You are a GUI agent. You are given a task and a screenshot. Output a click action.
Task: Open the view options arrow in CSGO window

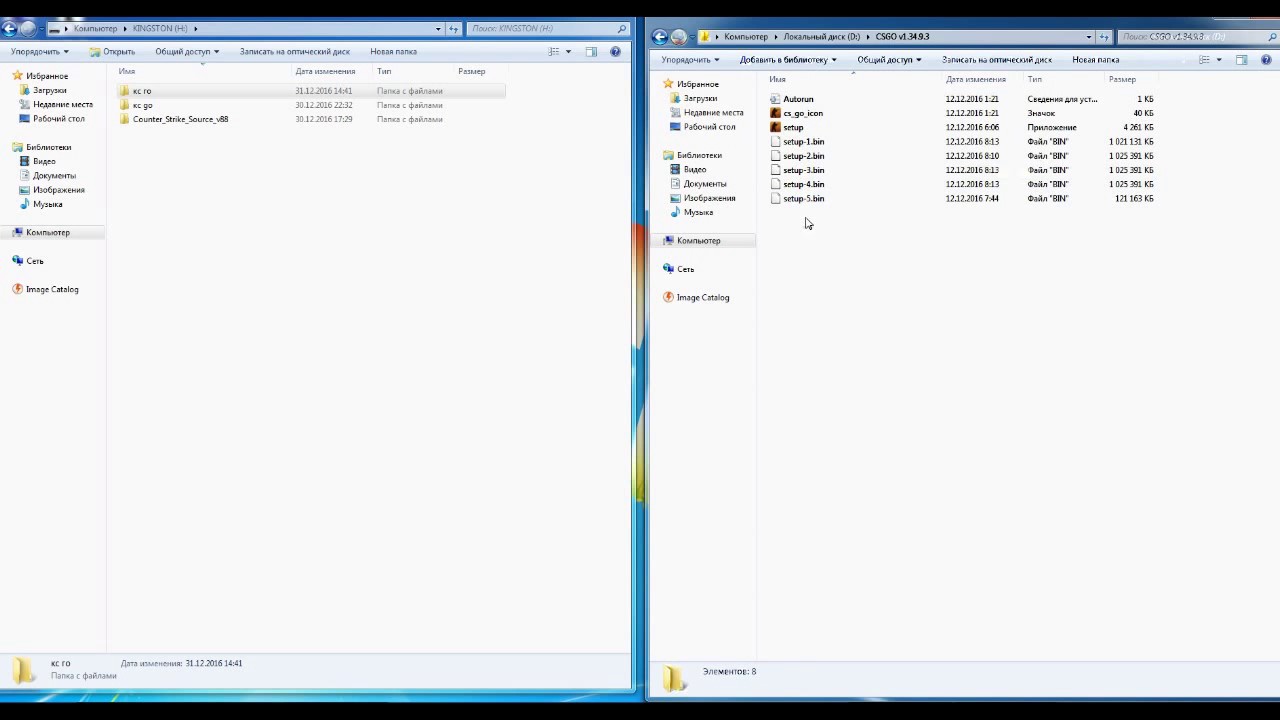pyautogui.click(x=1218, y=60)
